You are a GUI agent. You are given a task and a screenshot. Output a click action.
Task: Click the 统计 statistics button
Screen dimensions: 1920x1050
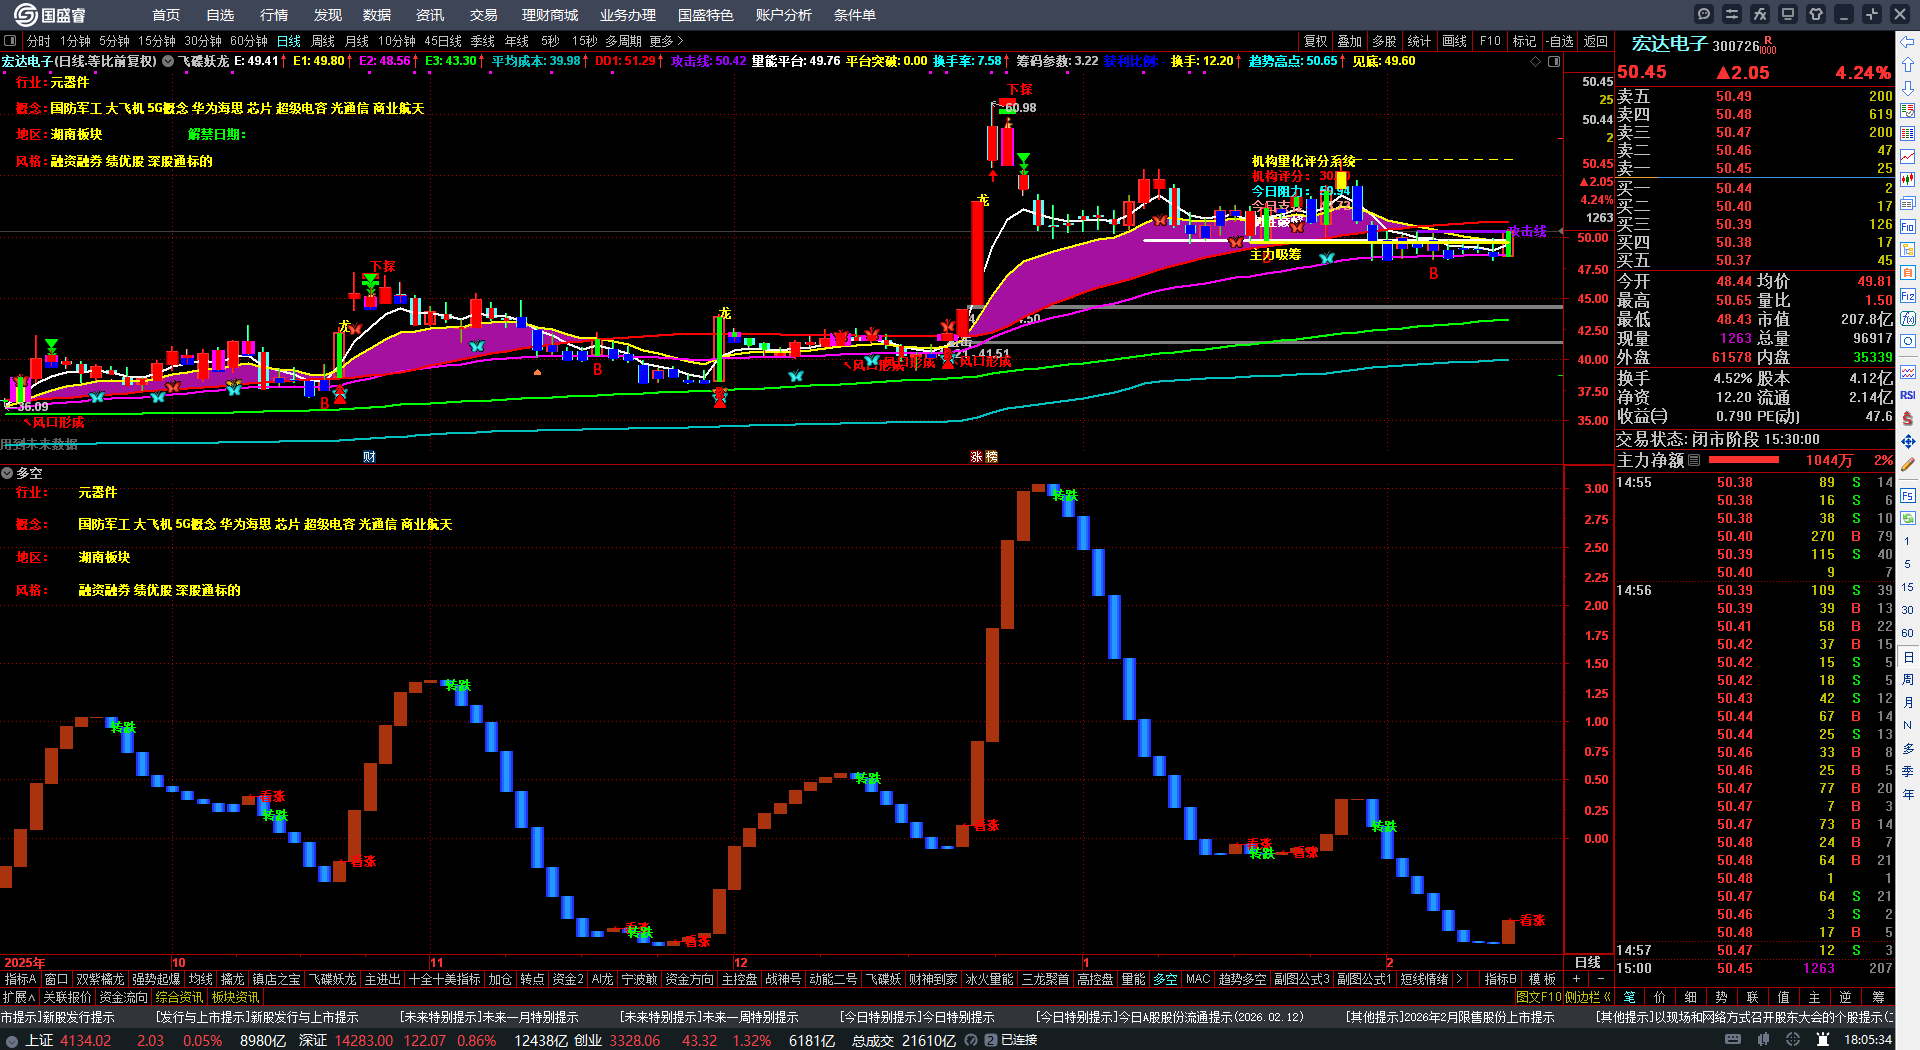click(x=1419, y=41)
